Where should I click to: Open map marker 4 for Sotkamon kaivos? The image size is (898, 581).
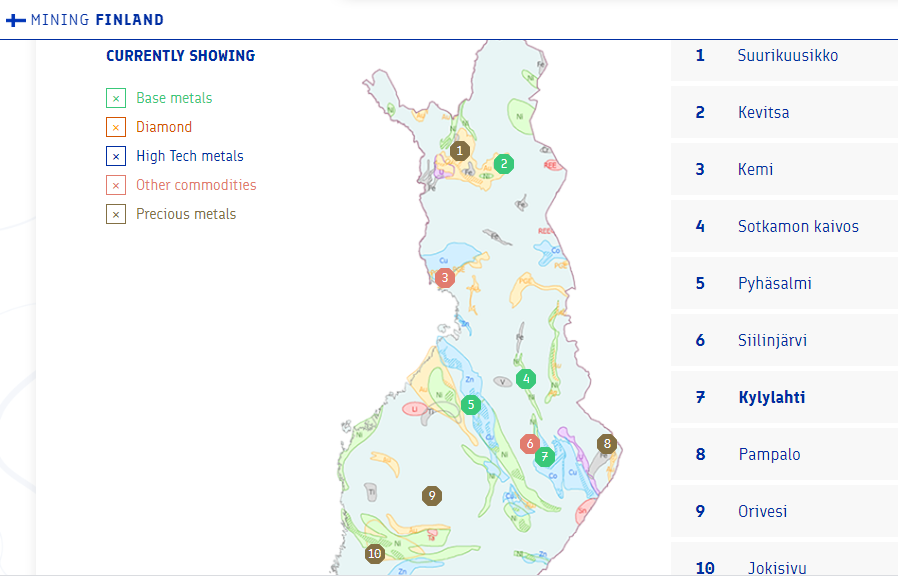pos(526,379)
